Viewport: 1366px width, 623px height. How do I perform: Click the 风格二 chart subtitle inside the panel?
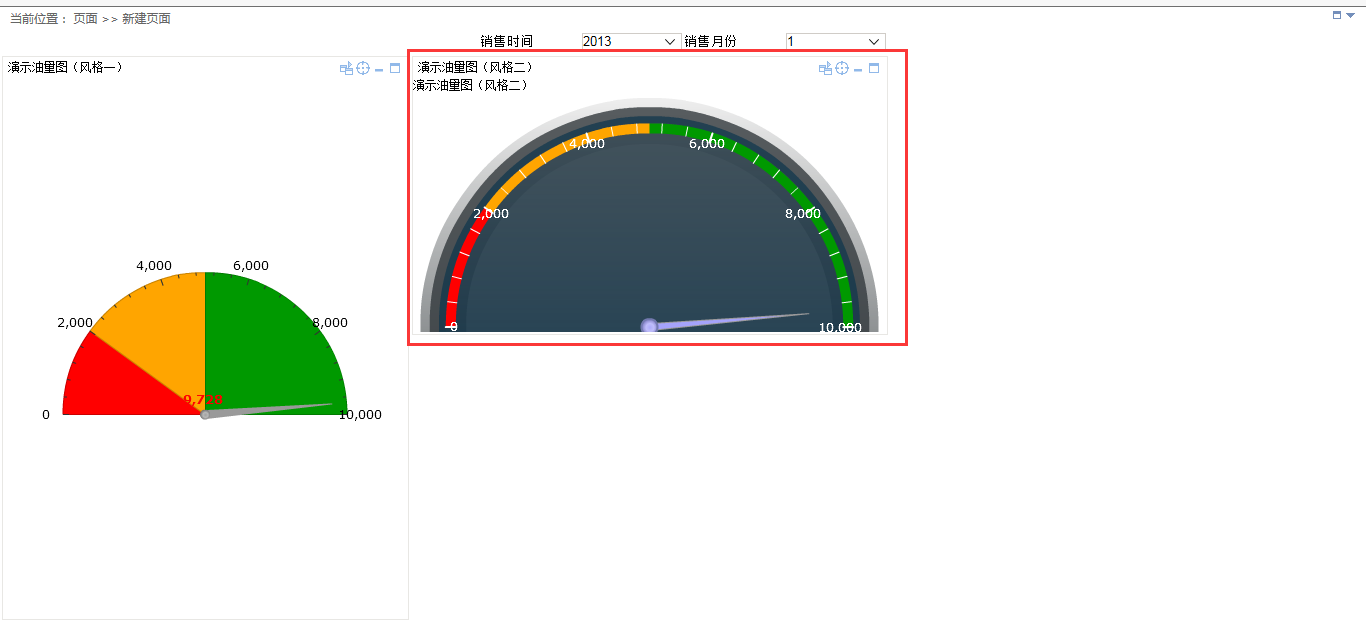click(x=471, y=85)
